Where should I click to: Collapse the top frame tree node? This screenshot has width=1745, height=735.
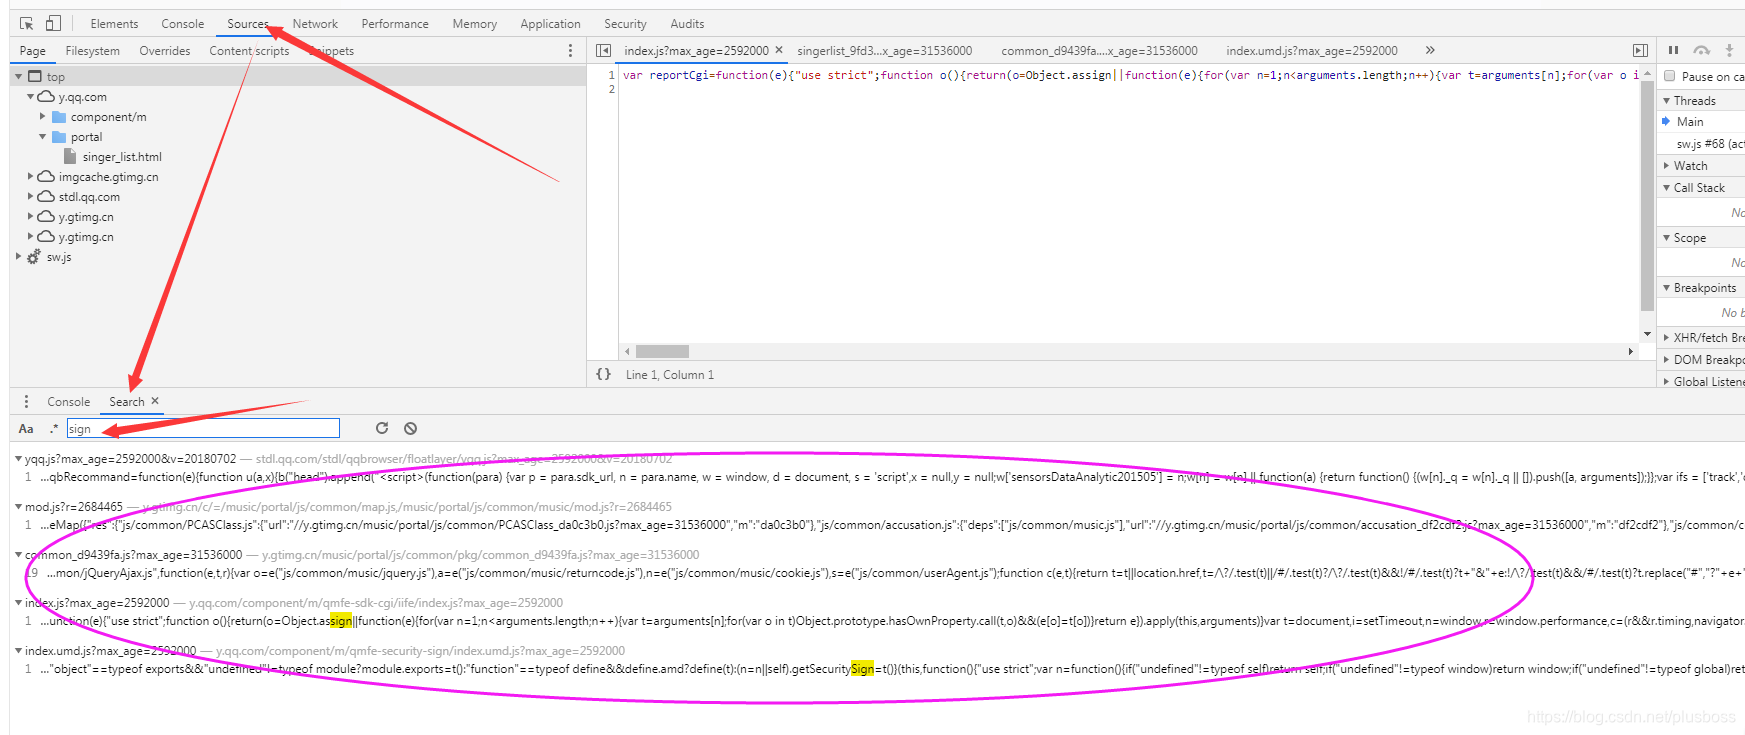click(18, 77)
